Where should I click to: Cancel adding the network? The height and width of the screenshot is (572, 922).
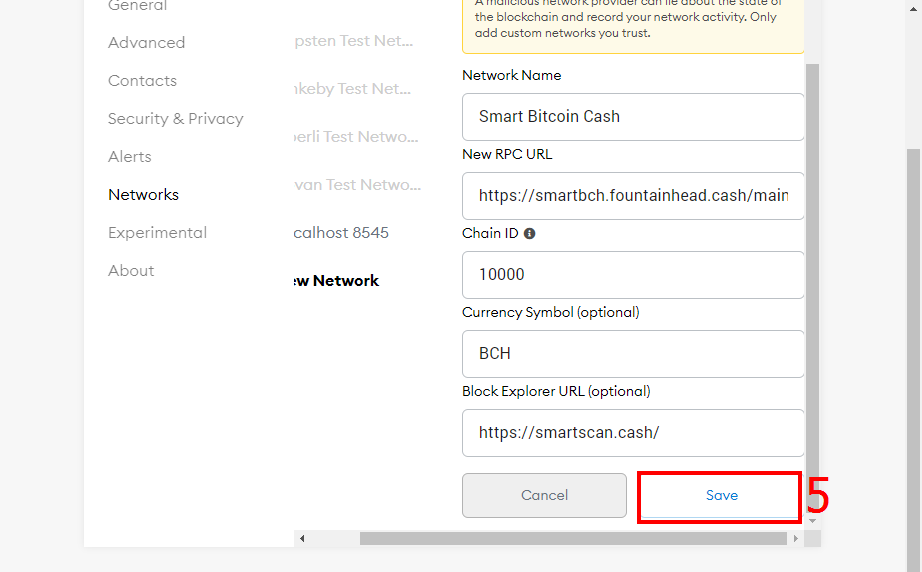point(544,496)
